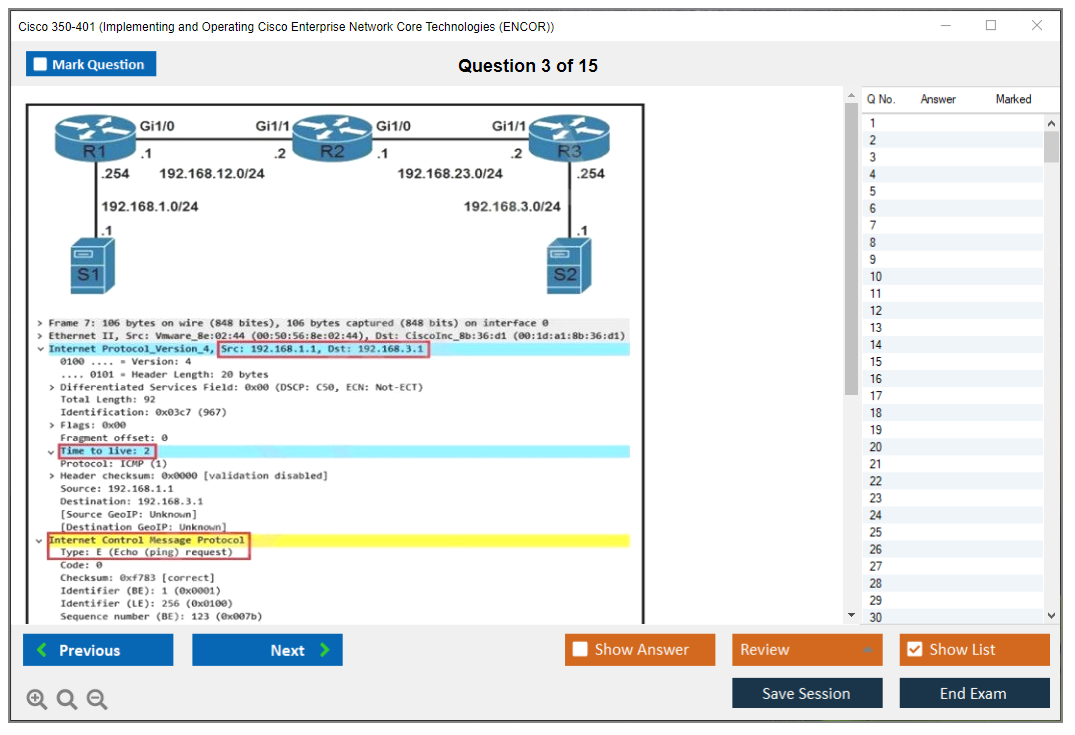Select question 27 in the list
The image size is (1075, 735).
pyautogui.click(x=953, y=566)
